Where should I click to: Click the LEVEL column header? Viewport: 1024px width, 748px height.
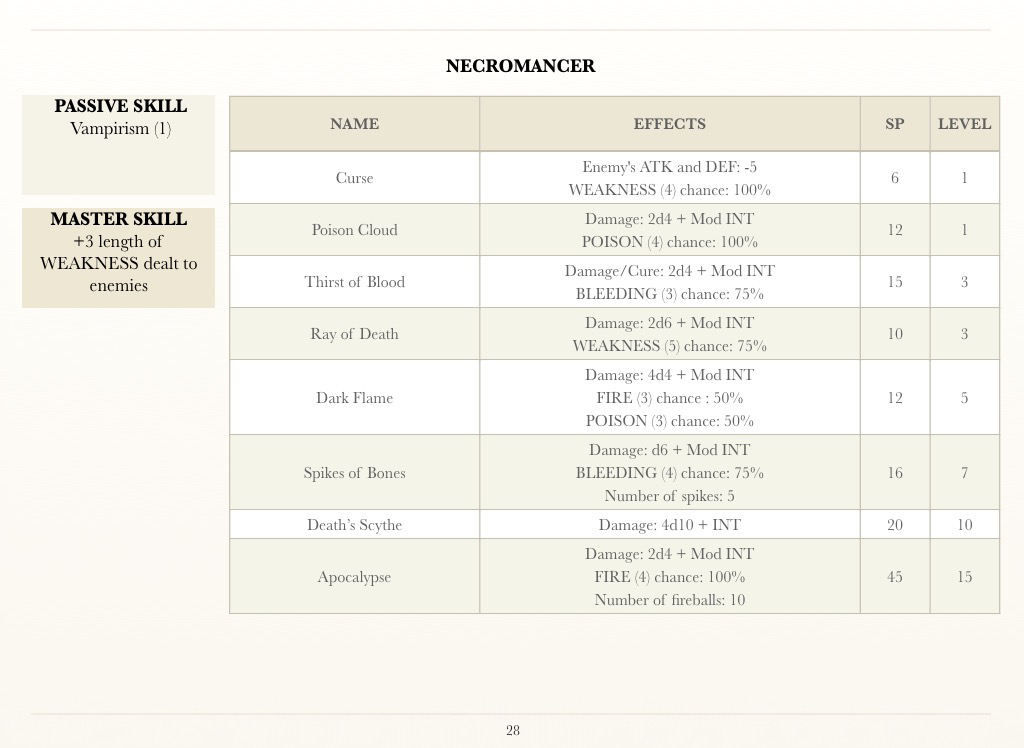964,124
